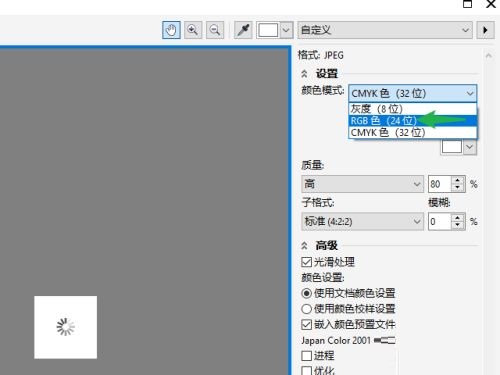Select 使用颜色校样设置 radio button
This screenshot has width=500, height=375.
point(306,309)
